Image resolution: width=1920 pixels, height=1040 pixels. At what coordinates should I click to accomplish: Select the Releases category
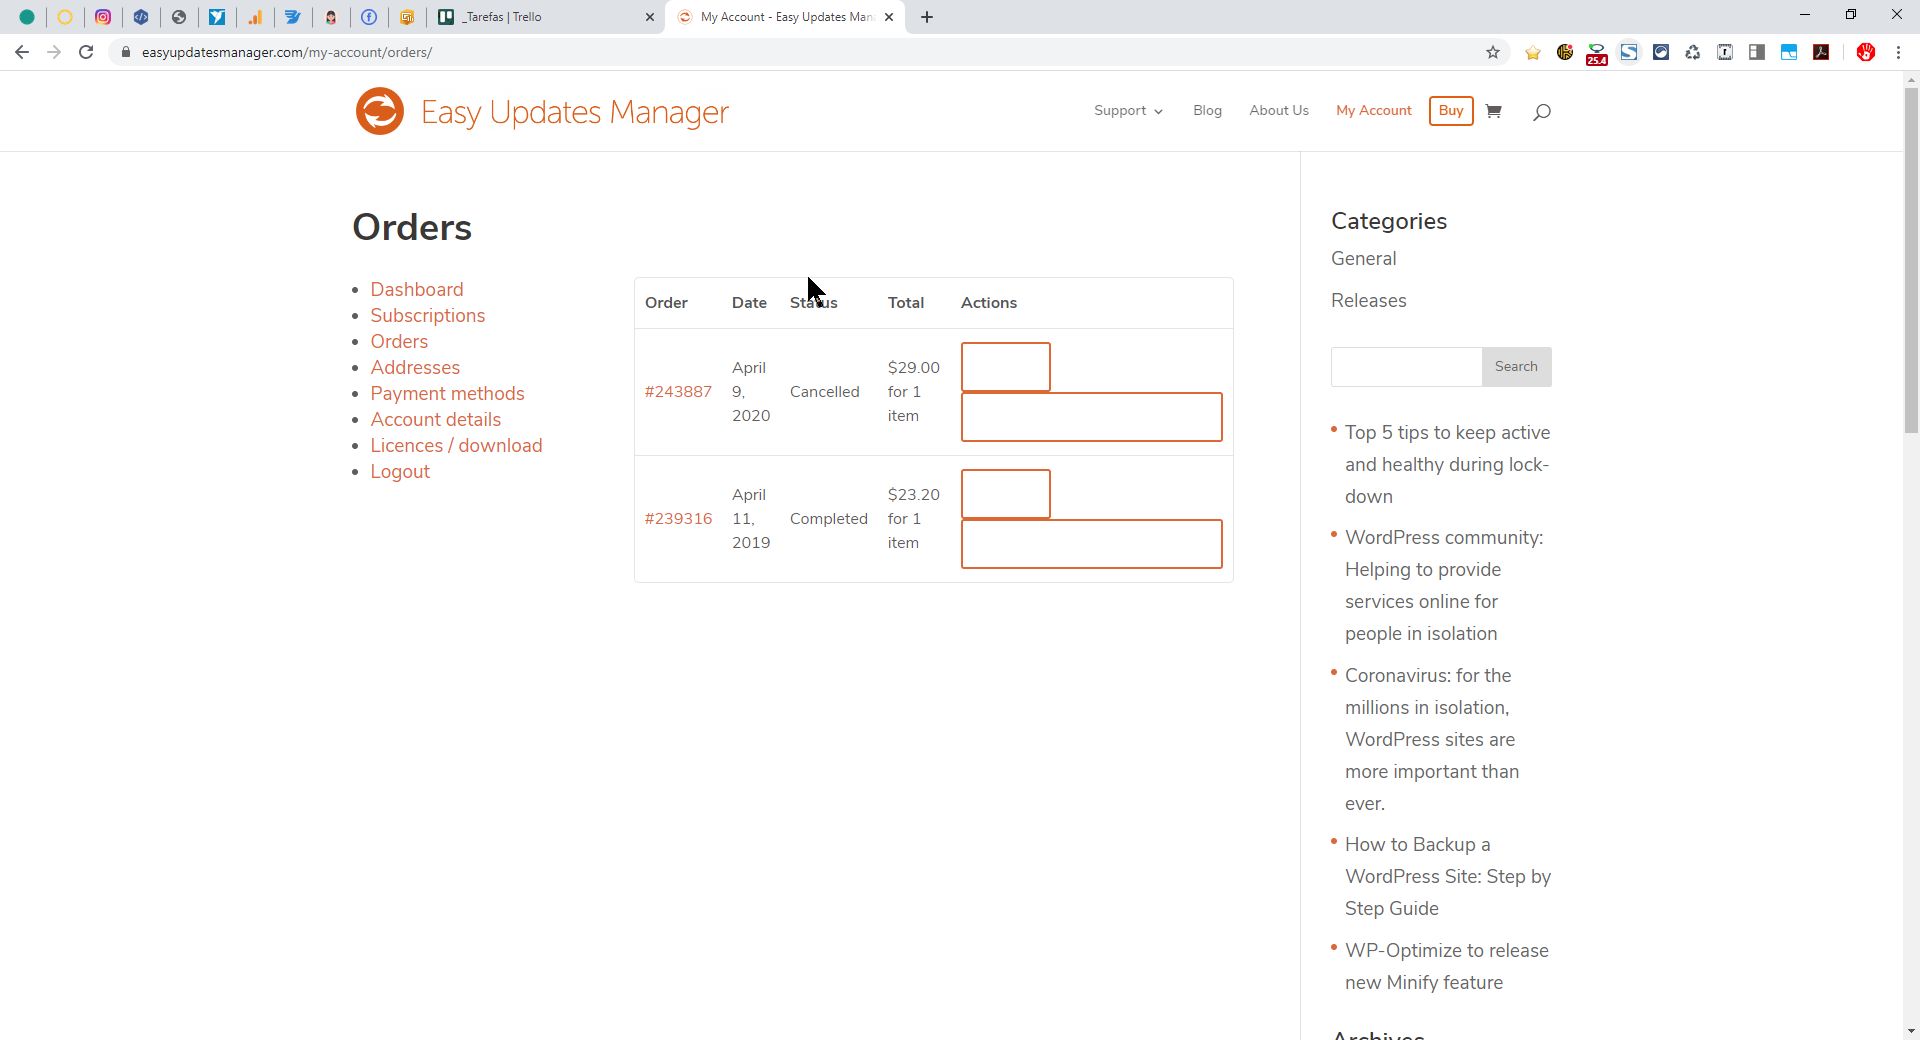tap(1368, 300)
